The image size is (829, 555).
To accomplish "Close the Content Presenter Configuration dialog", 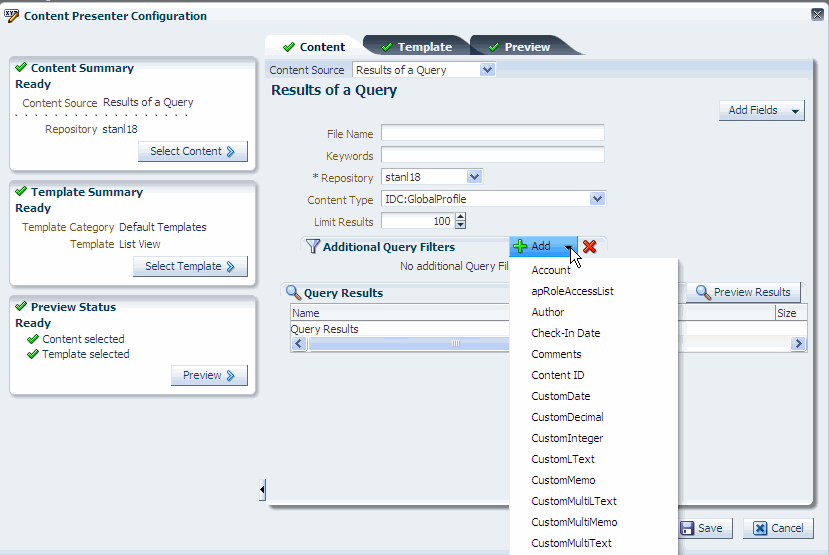I will pos(817,14).
